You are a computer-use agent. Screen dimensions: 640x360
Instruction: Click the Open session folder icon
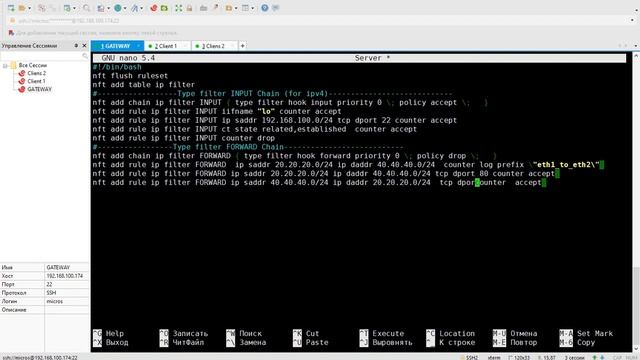(22, 8)
